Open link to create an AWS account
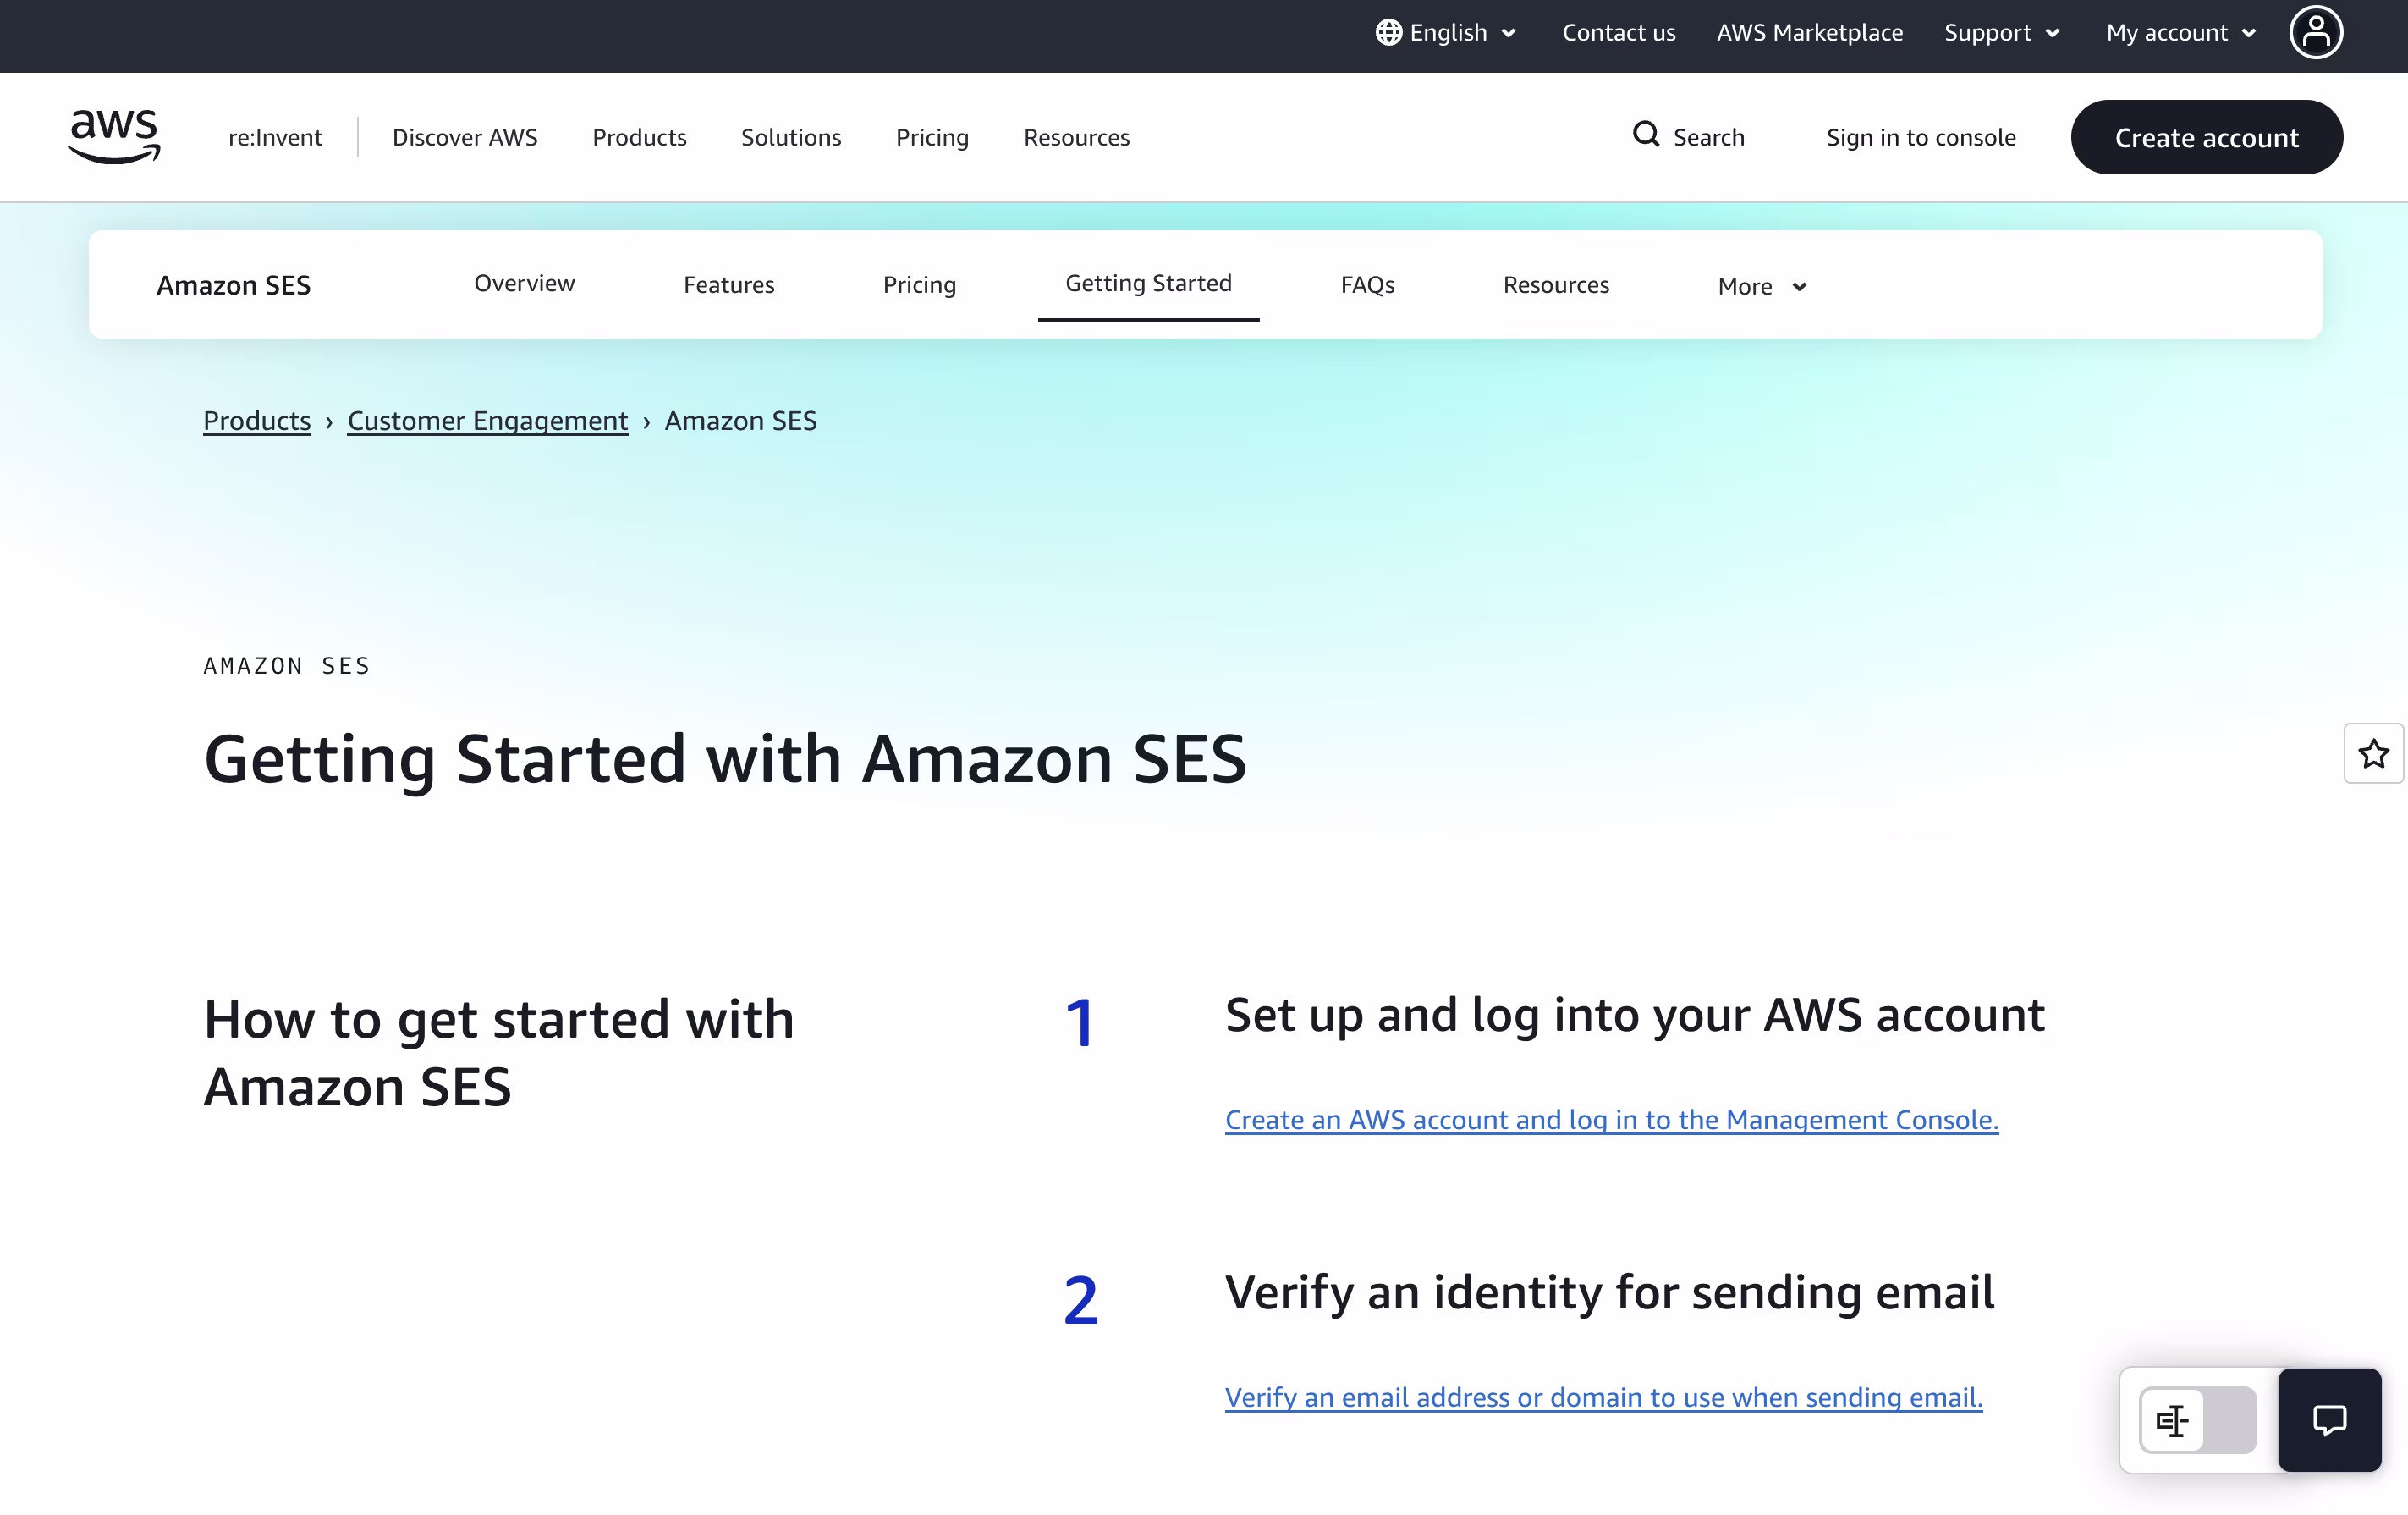 pyautogui.click(x=1610, y=1120)
